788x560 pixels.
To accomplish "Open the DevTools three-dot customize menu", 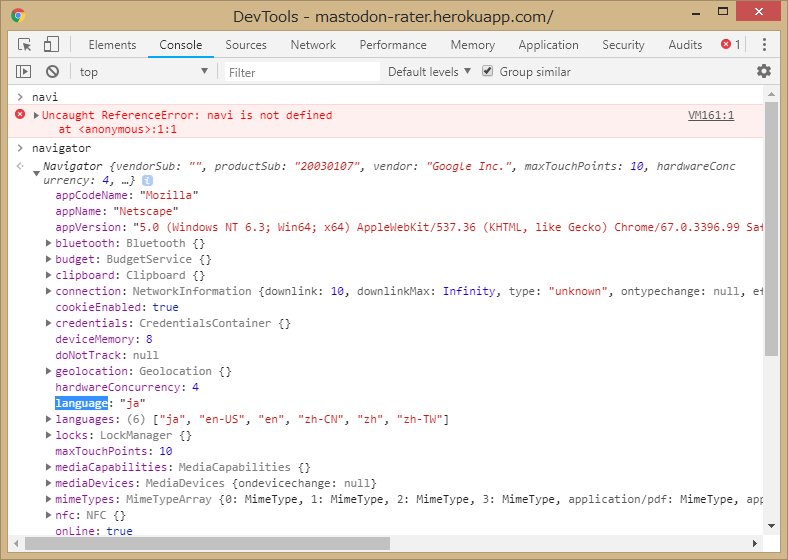I will coord(764,45).
